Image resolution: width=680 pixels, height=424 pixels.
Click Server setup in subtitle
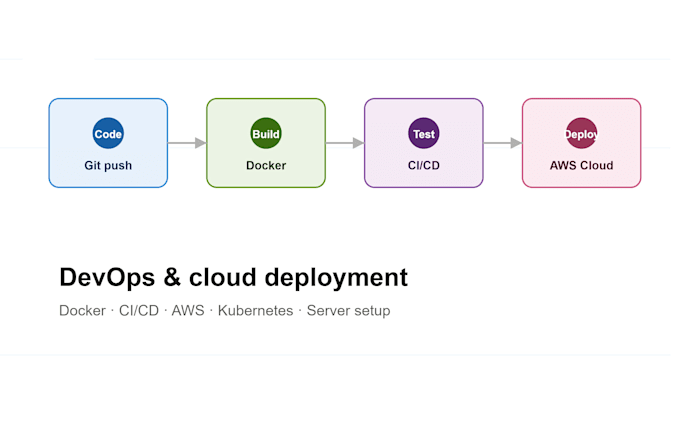(x=349, y=311)
